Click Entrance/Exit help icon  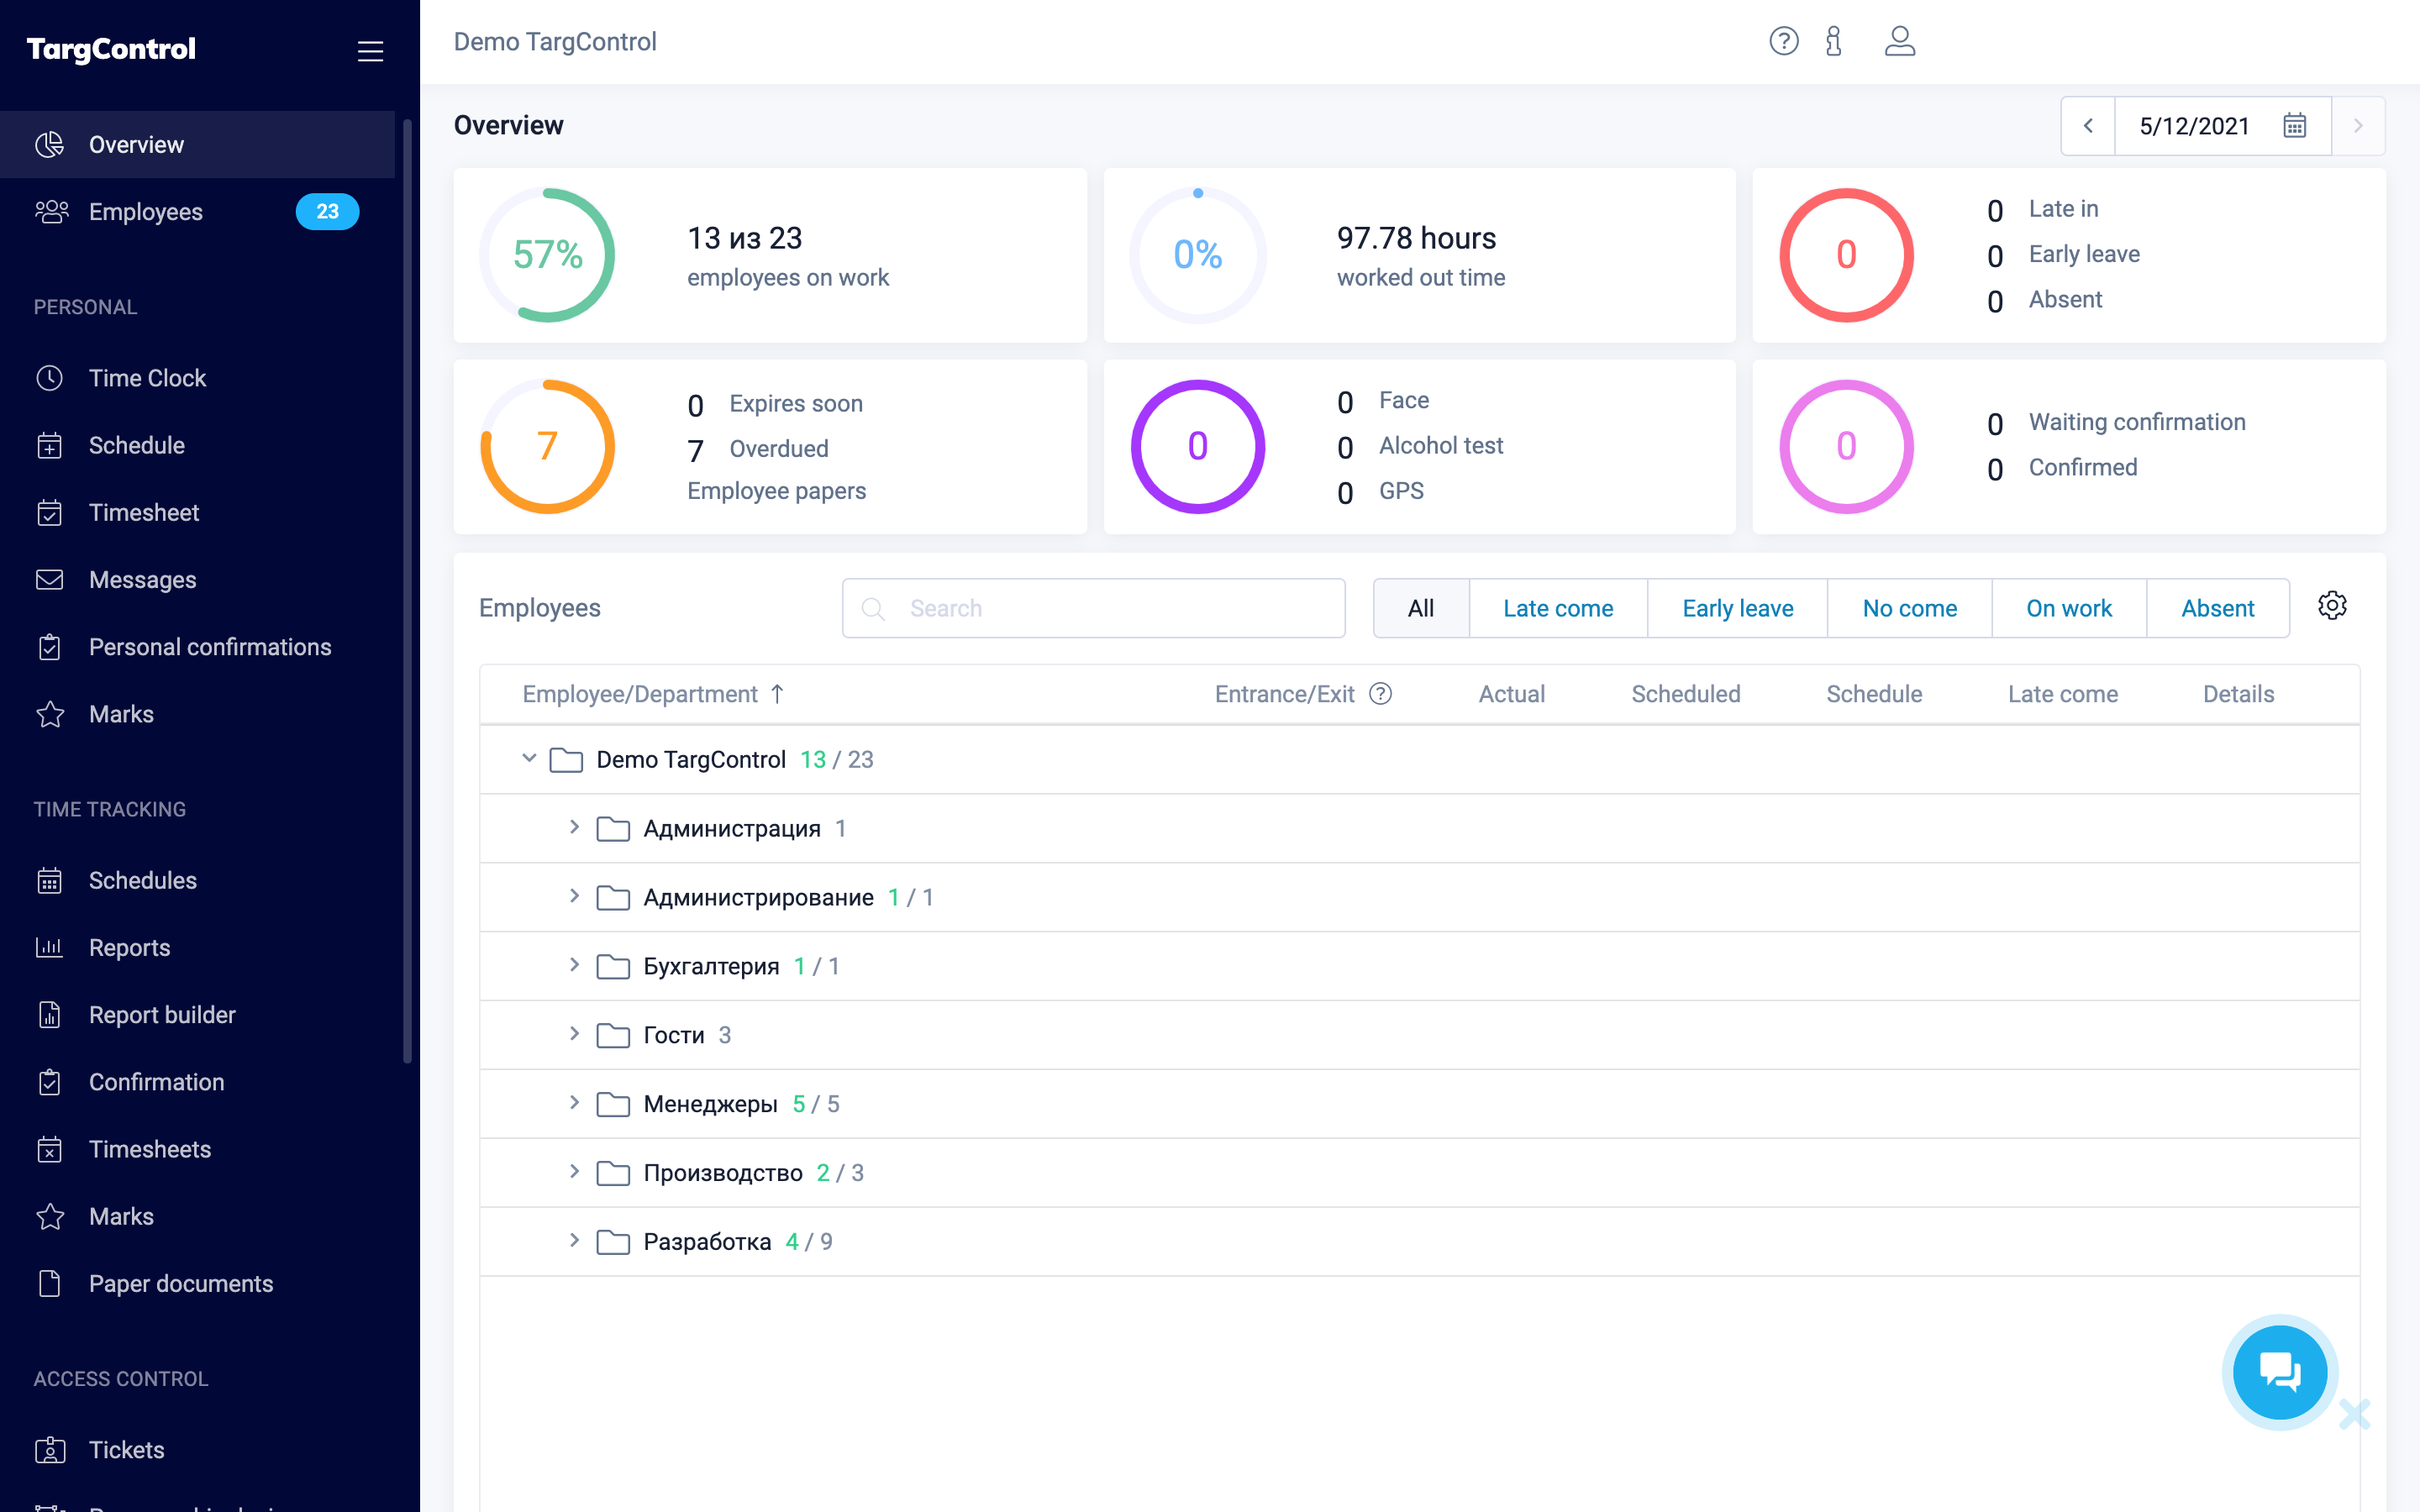click(x=1380, y=694)
